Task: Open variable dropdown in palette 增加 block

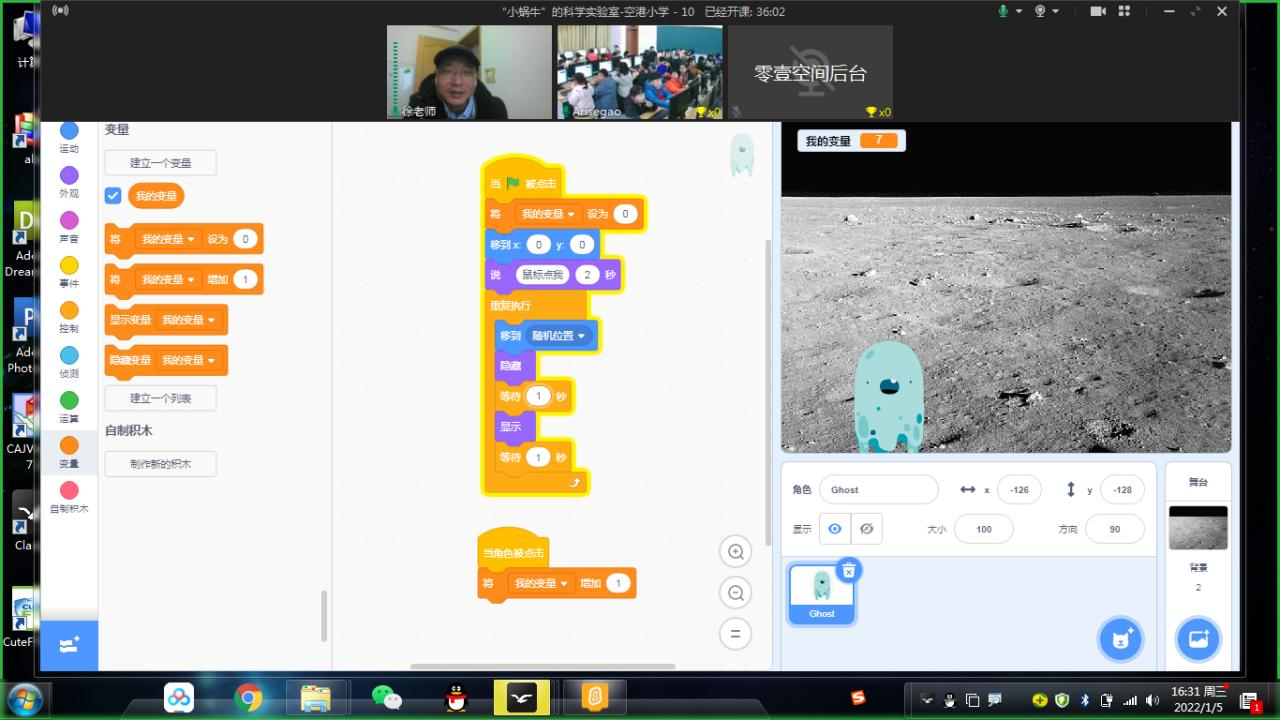Action: pyautogui.click(x=167, y=279)
